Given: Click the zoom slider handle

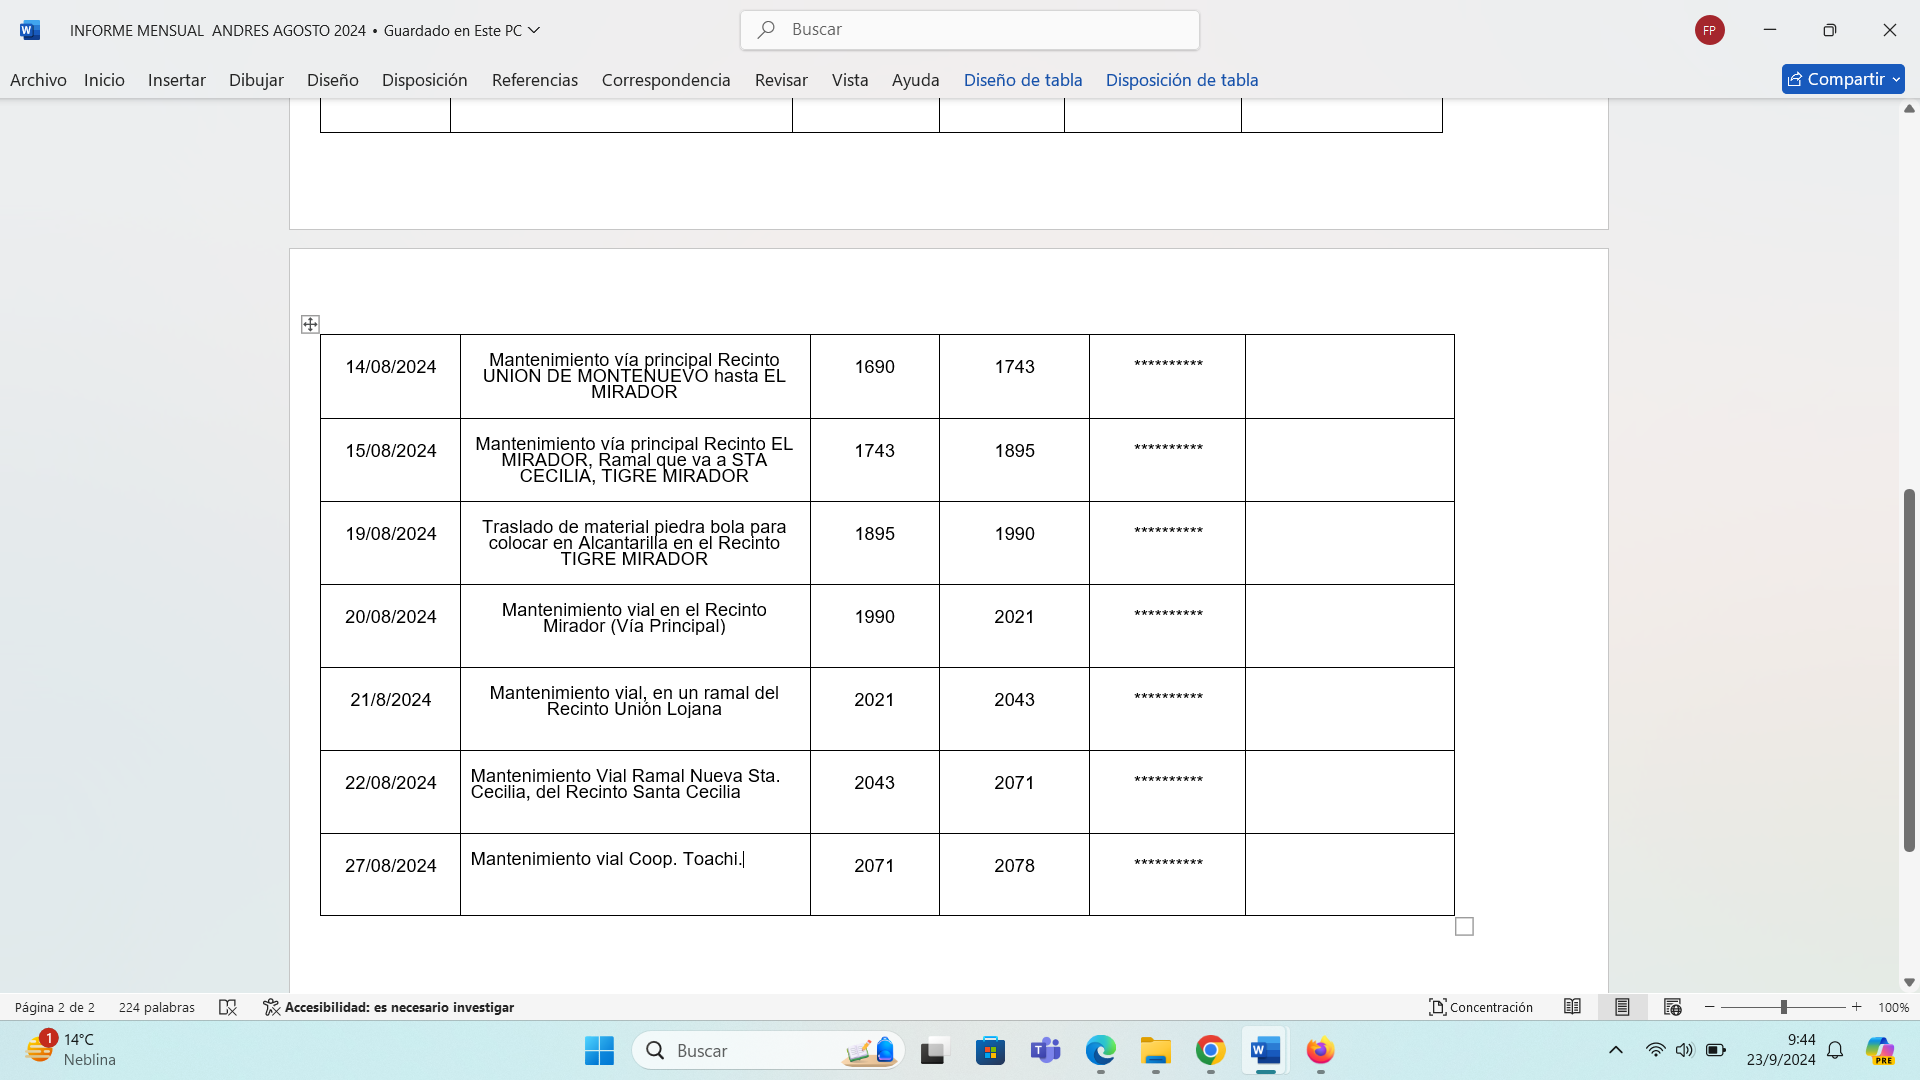Looking at the screenshot, I should click(x=1783, y=1007).
